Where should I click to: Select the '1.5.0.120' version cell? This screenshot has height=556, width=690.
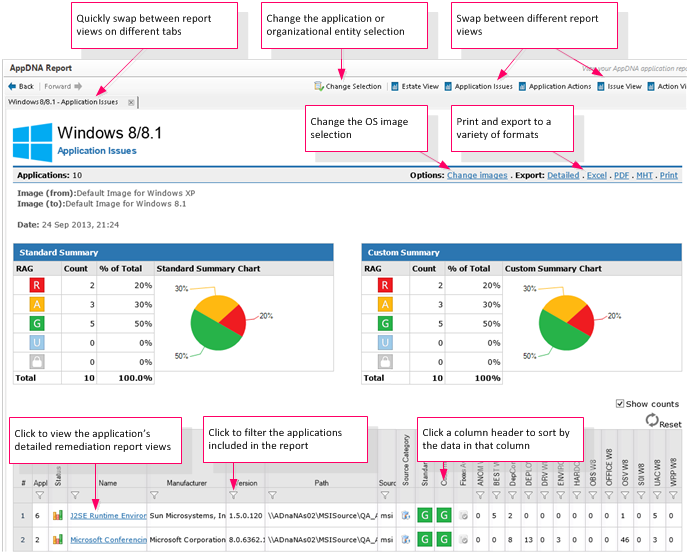pos(246,515)
